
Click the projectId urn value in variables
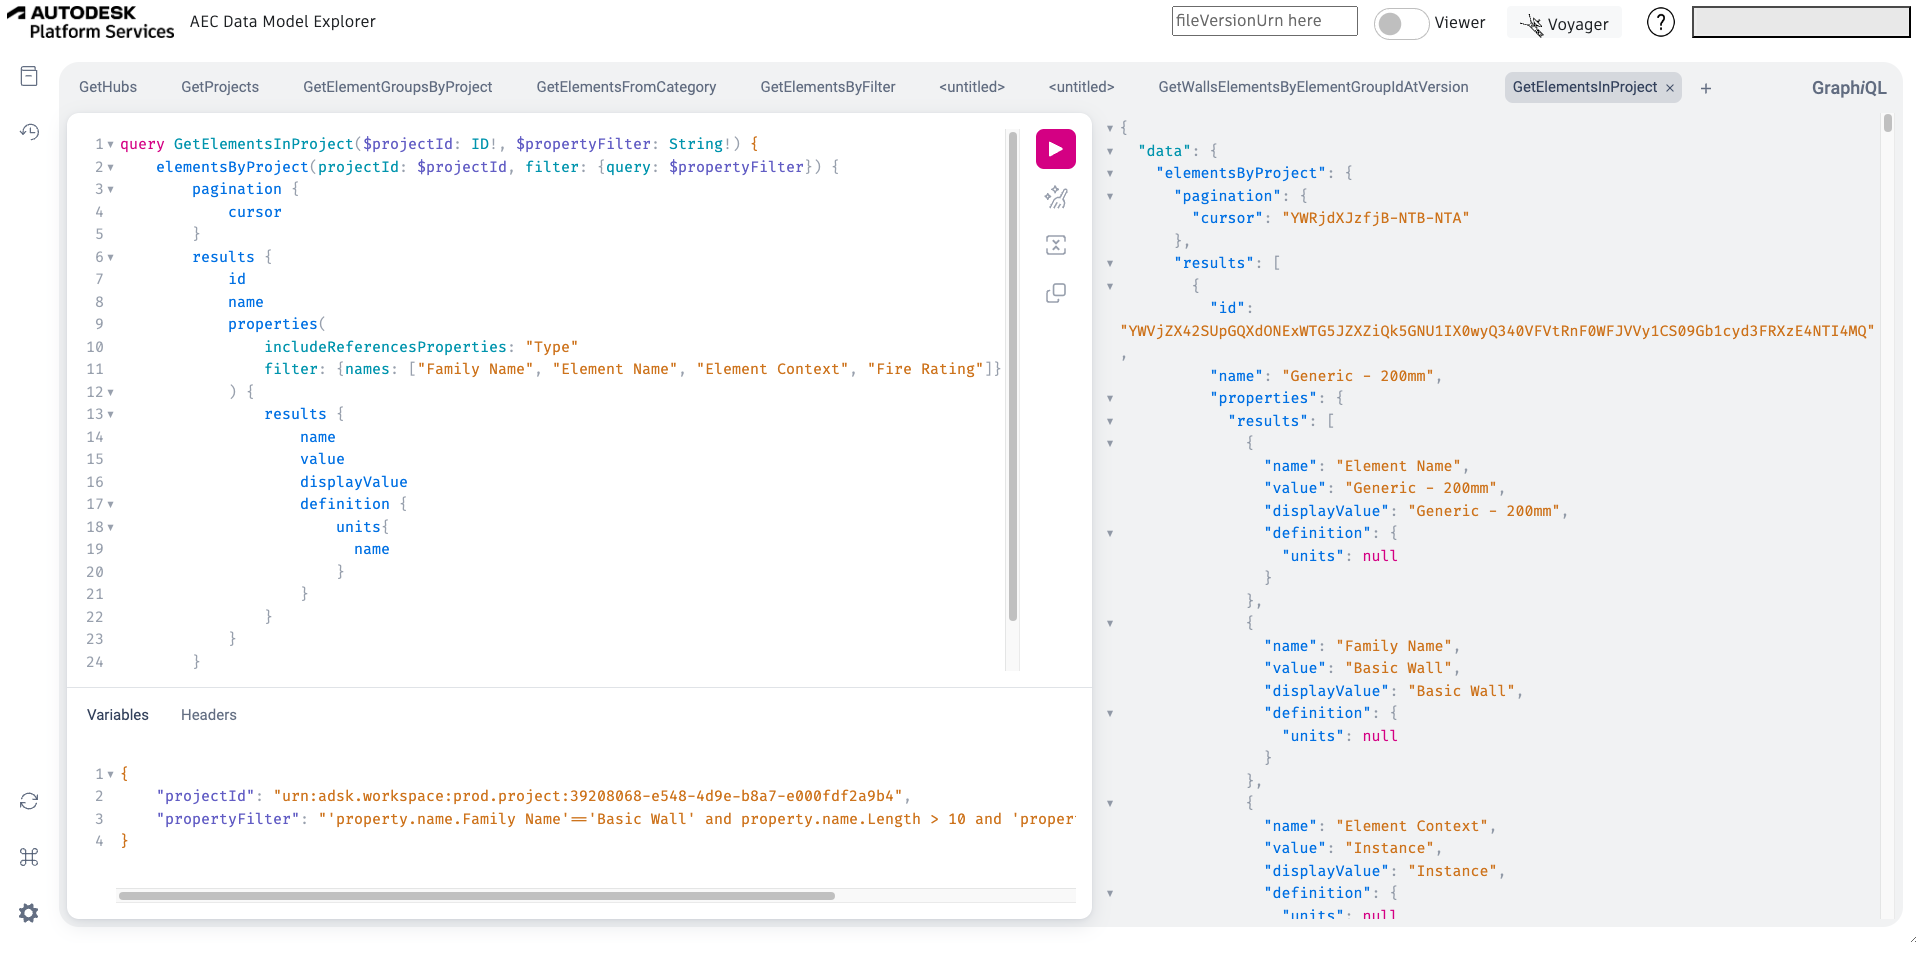coord(588,796)
